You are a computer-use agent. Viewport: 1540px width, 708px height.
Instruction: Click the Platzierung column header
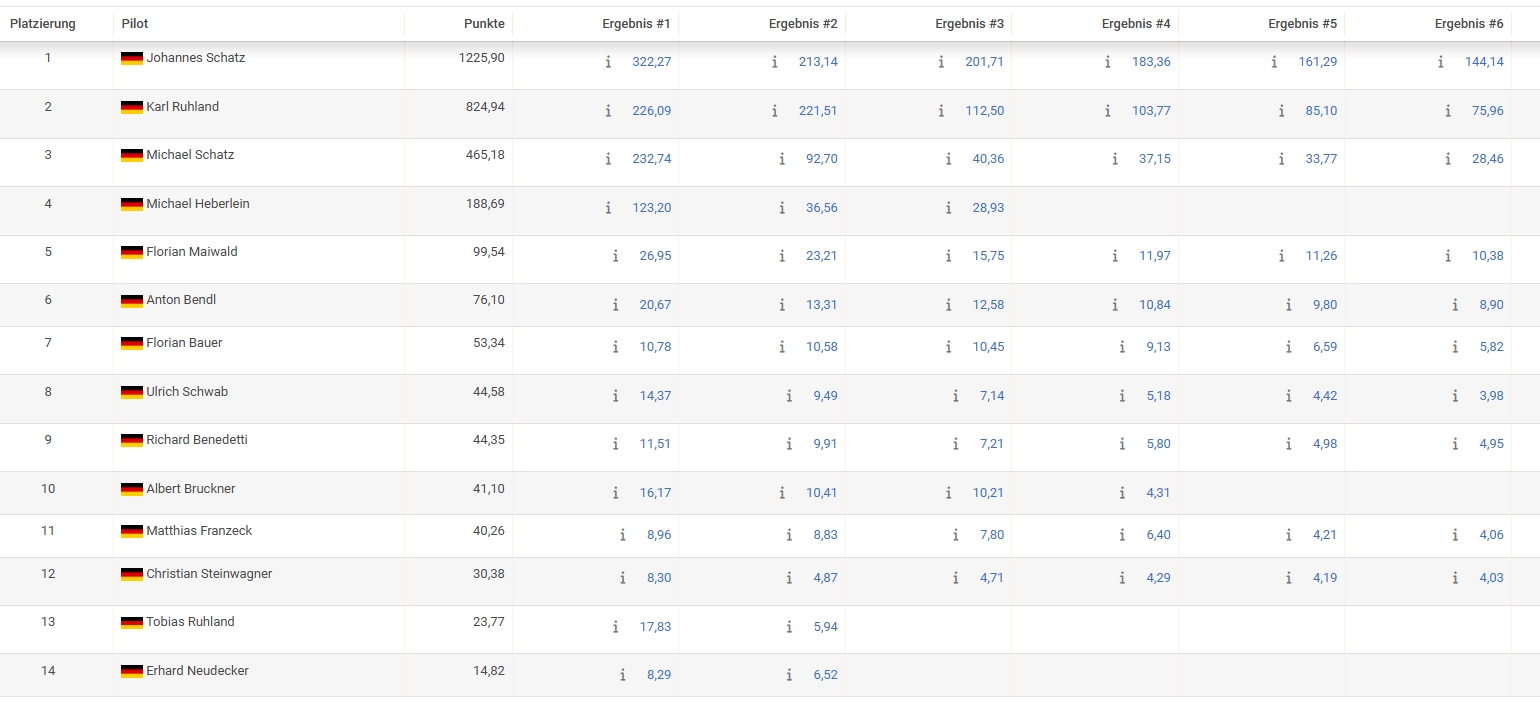click(43, 23)
